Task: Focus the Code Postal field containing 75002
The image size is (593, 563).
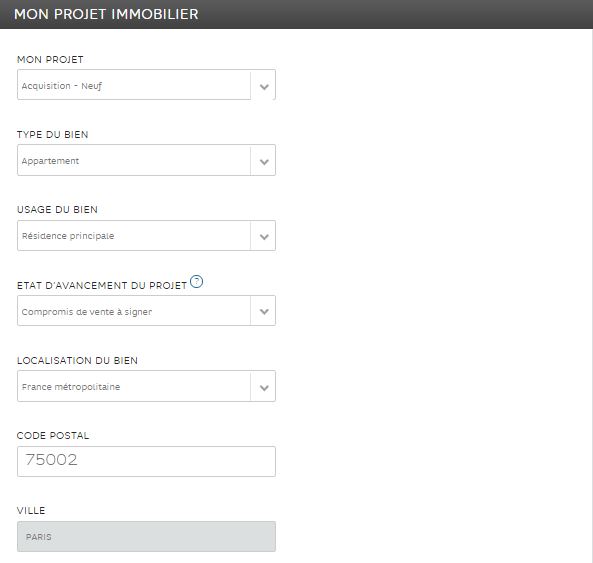Action: 146,461
